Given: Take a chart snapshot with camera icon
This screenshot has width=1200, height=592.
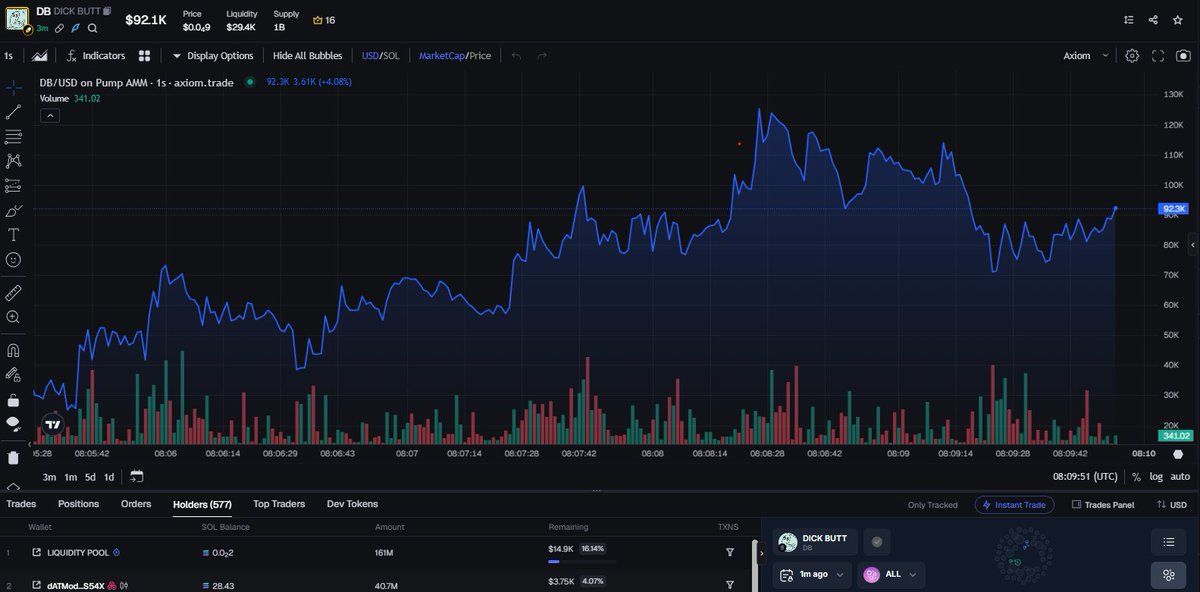Looking at the screenshot, I should [1183, 56].
